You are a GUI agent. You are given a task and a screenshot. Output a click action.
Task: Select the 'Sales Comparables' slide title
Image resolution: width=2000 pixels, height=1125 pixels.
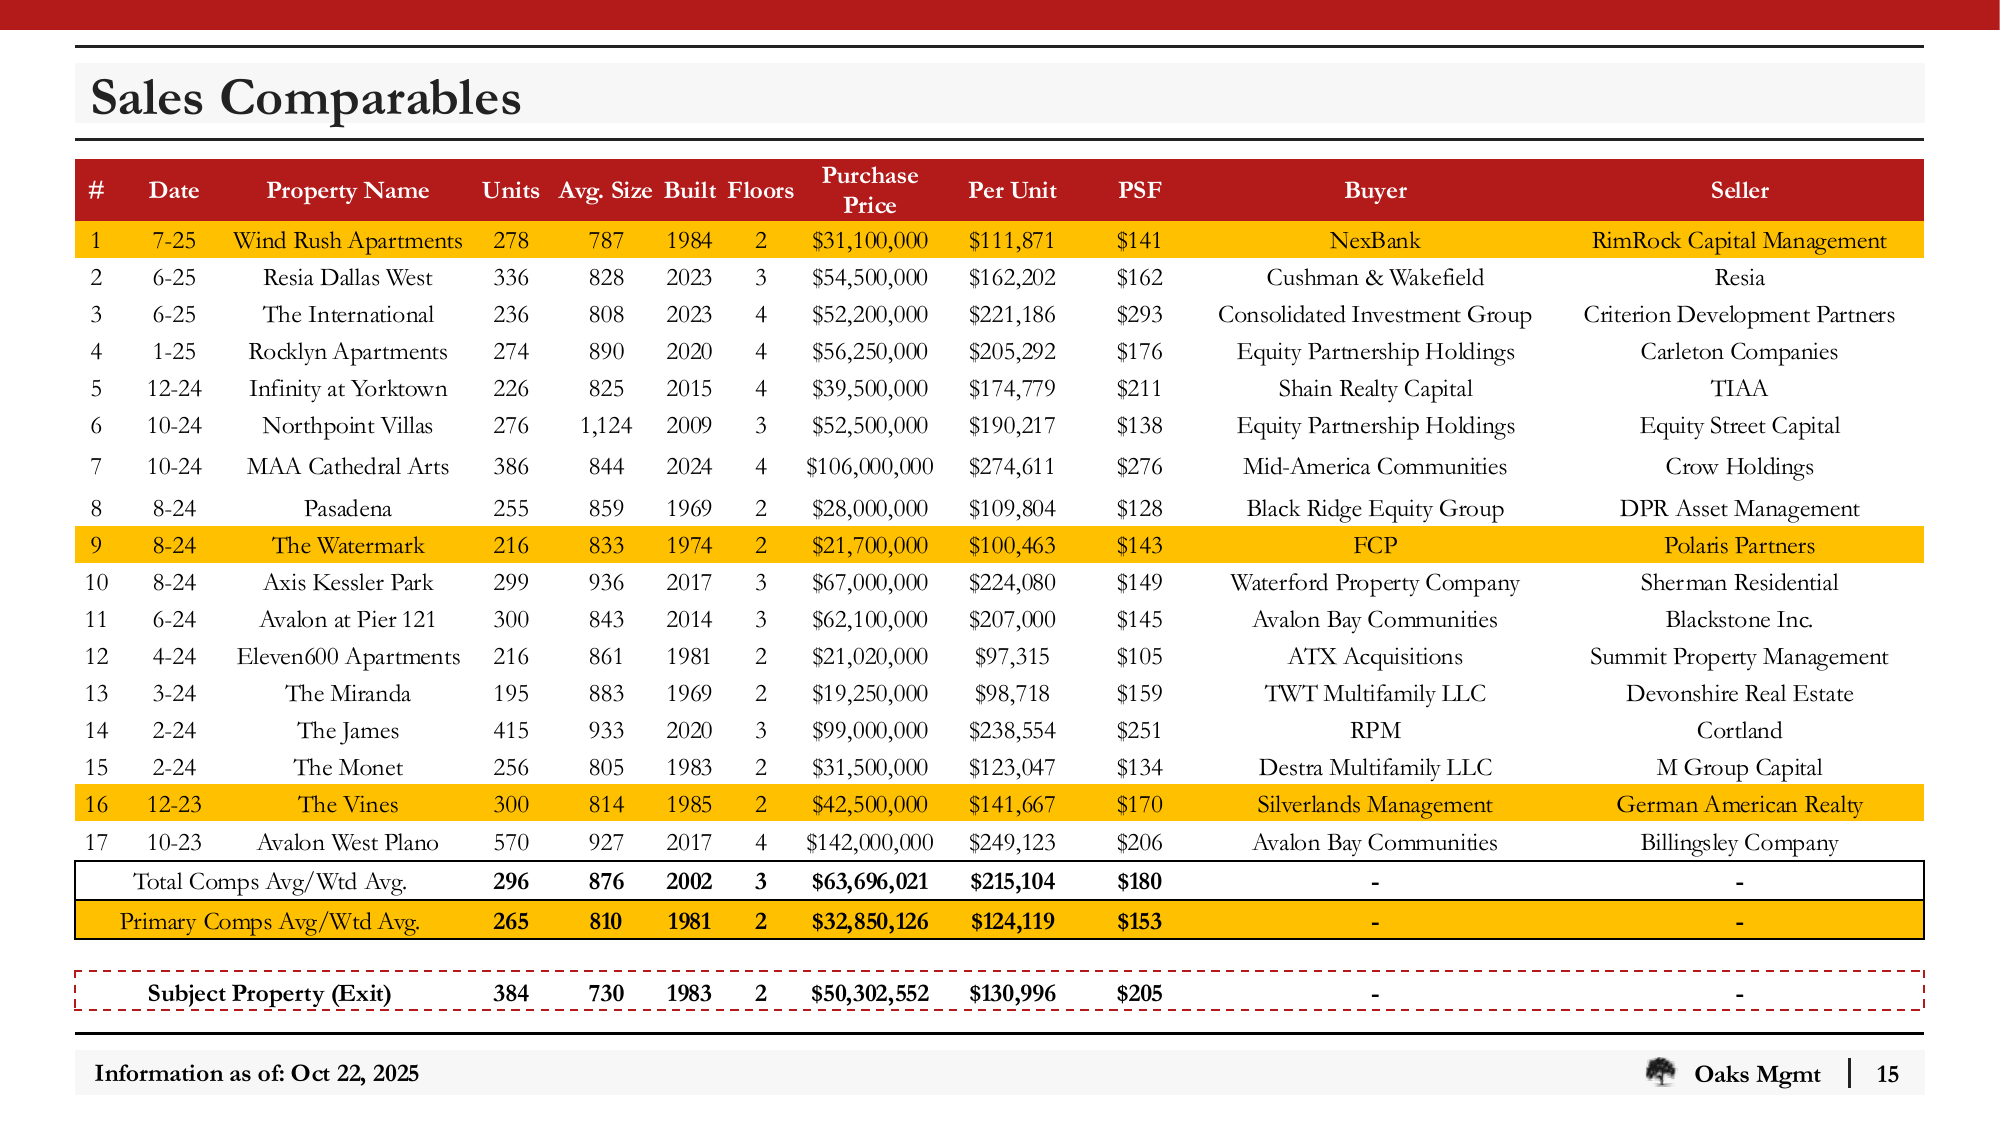click(306, 98)
